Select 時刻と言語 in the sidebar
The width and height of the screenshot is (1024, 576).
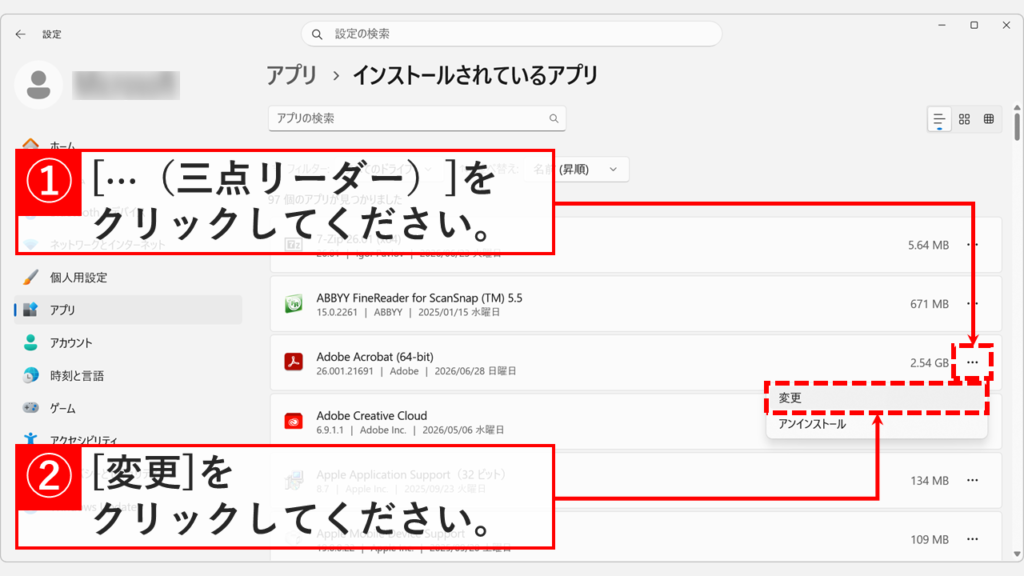click(x=128, y=376)
